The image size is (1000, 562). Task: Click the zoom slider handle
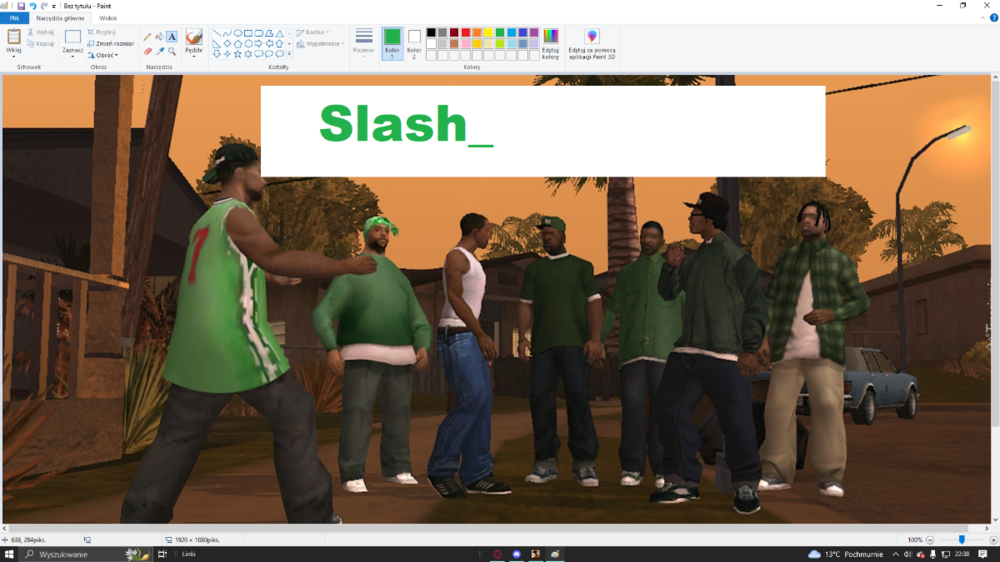(962, 540)
